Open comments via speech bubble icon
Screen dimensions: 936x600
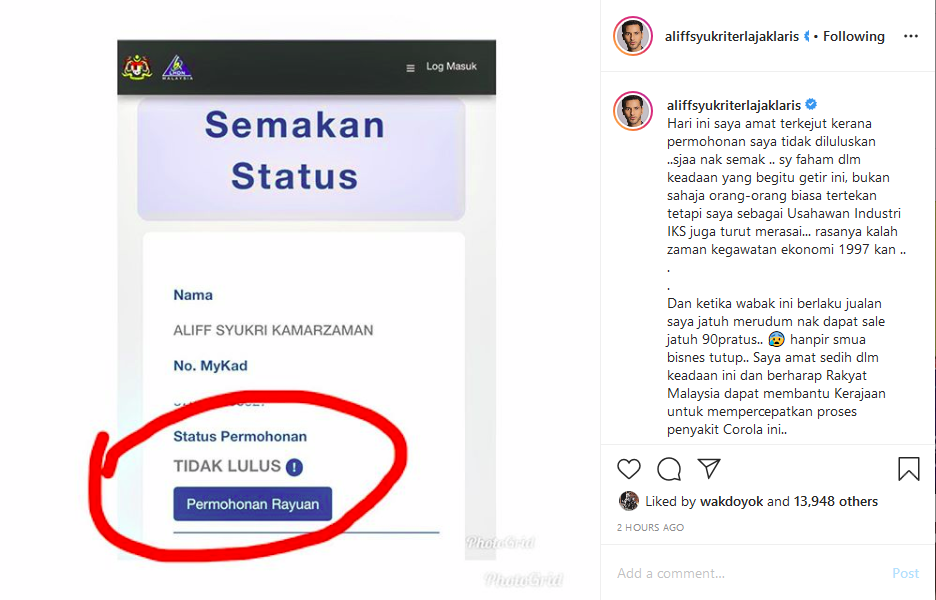point(669,469)
